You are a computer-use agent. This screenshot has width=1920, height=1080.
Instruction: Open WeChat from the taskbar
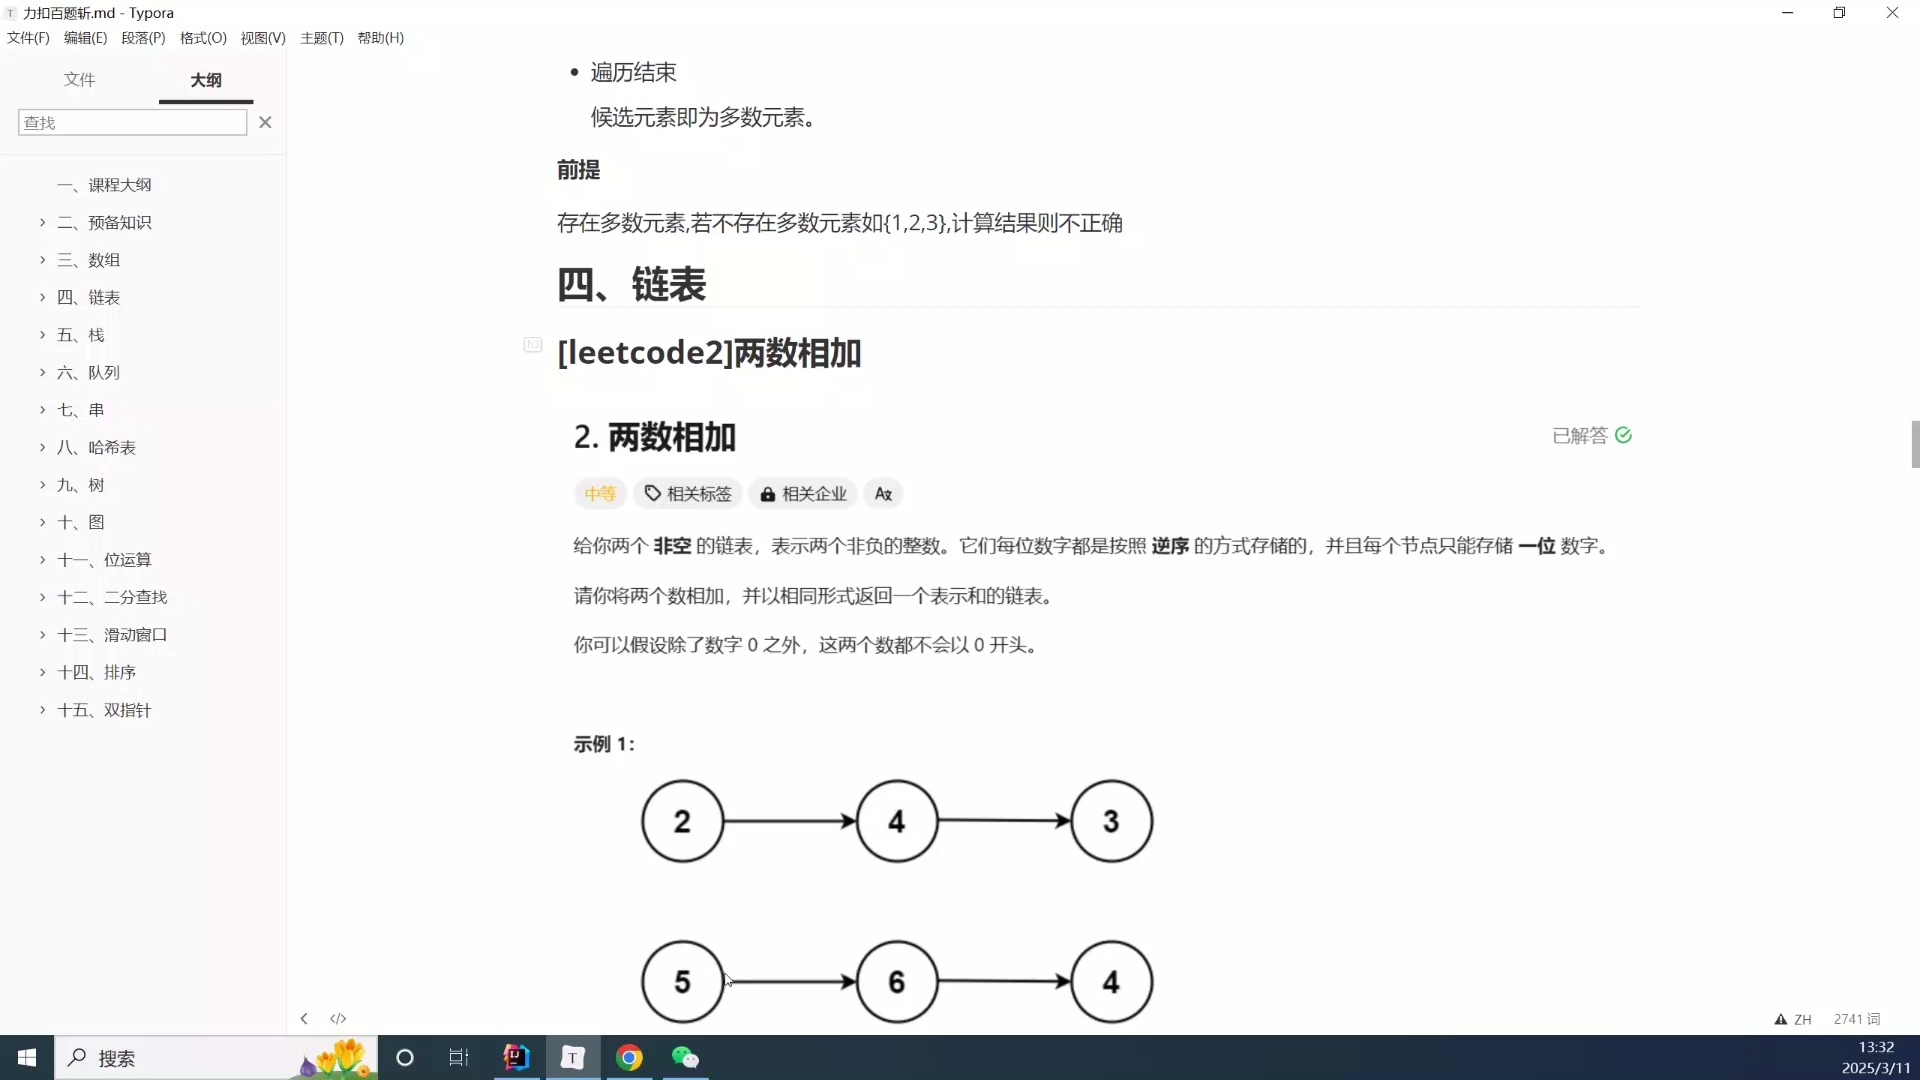click(684, 1057)
